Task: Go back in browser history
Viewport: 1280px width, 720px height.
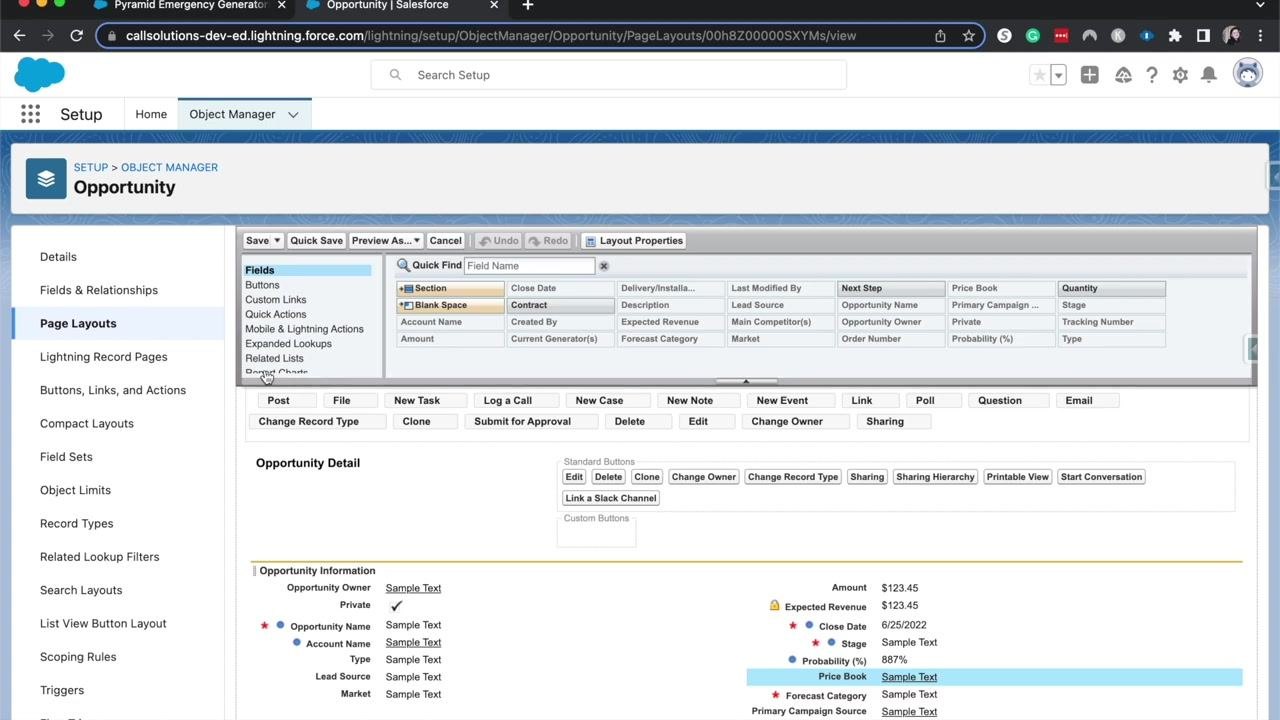Action: pyautogui.click(x=19, y=35)
